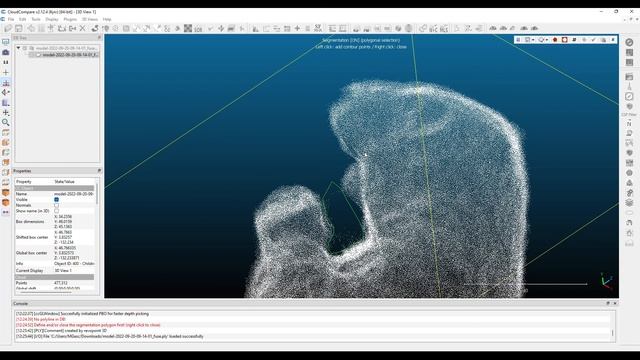
Task: Undock the Properties panel
Action: point(99,171)
